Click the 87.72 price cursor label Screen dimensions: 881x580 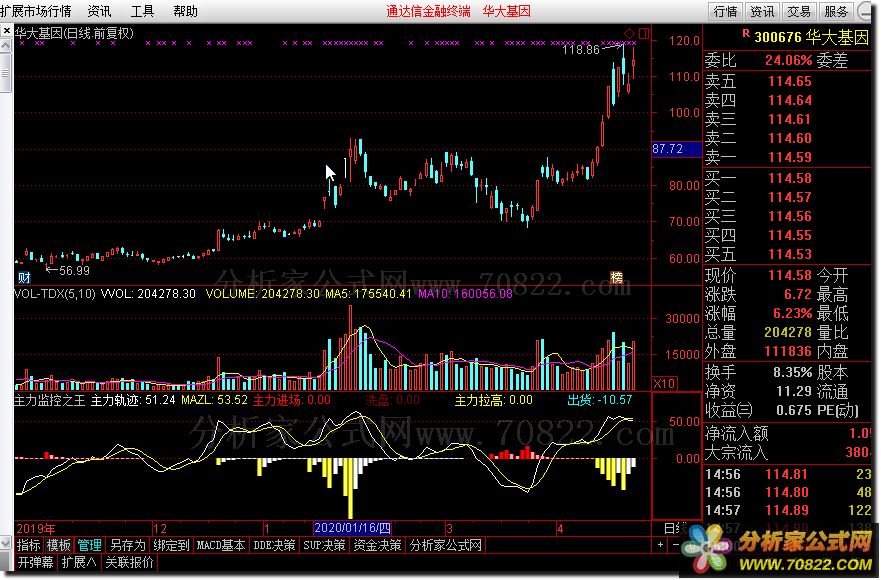click(x=676, y=149)
